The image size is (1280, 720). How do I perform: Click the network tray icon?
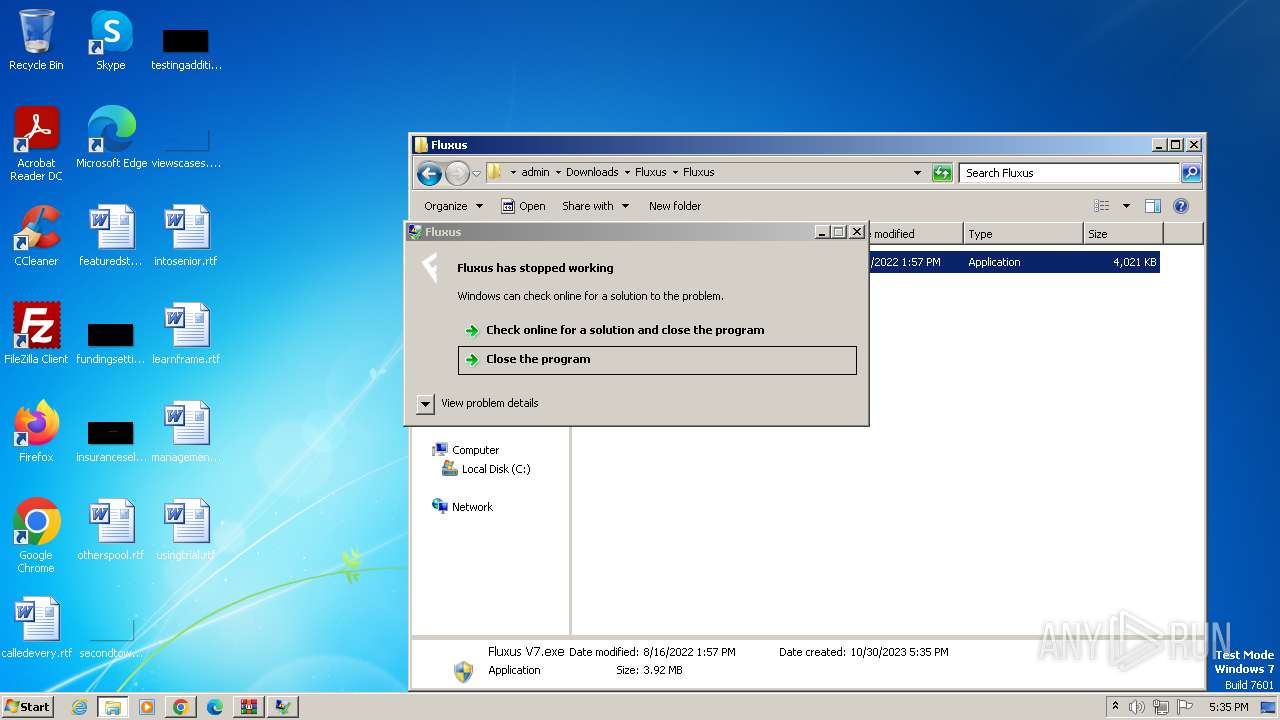coord(1161,707)
